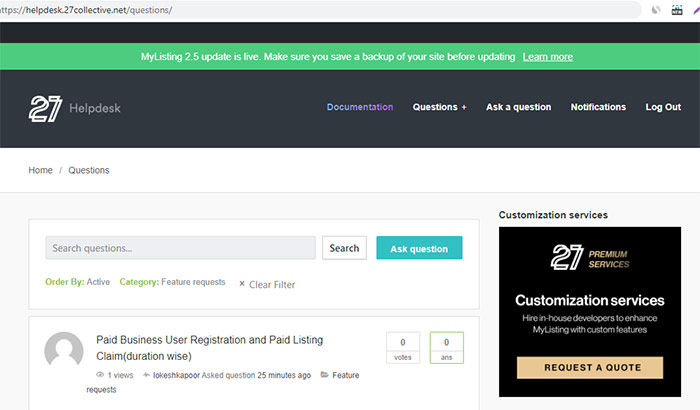
Task: Click the Asked question 25 minutes ago text
Action: pos(256,375)
